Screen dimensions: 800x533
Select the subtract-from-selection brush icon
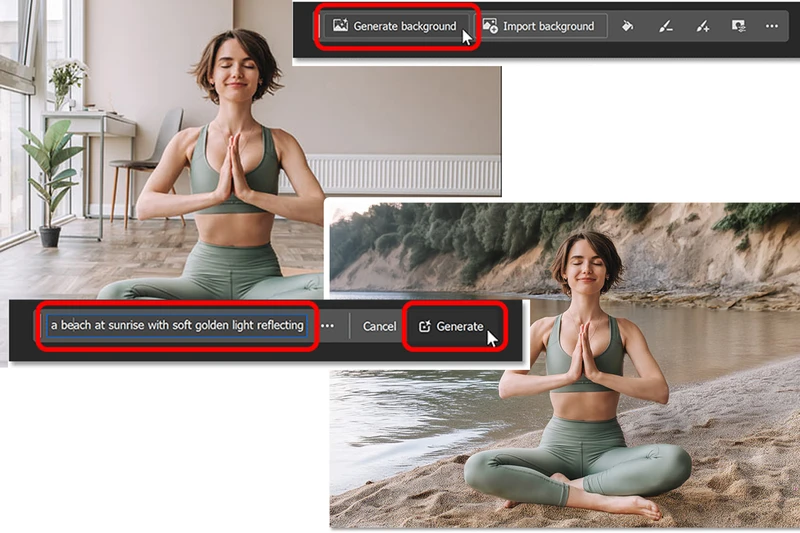(666, 26)
